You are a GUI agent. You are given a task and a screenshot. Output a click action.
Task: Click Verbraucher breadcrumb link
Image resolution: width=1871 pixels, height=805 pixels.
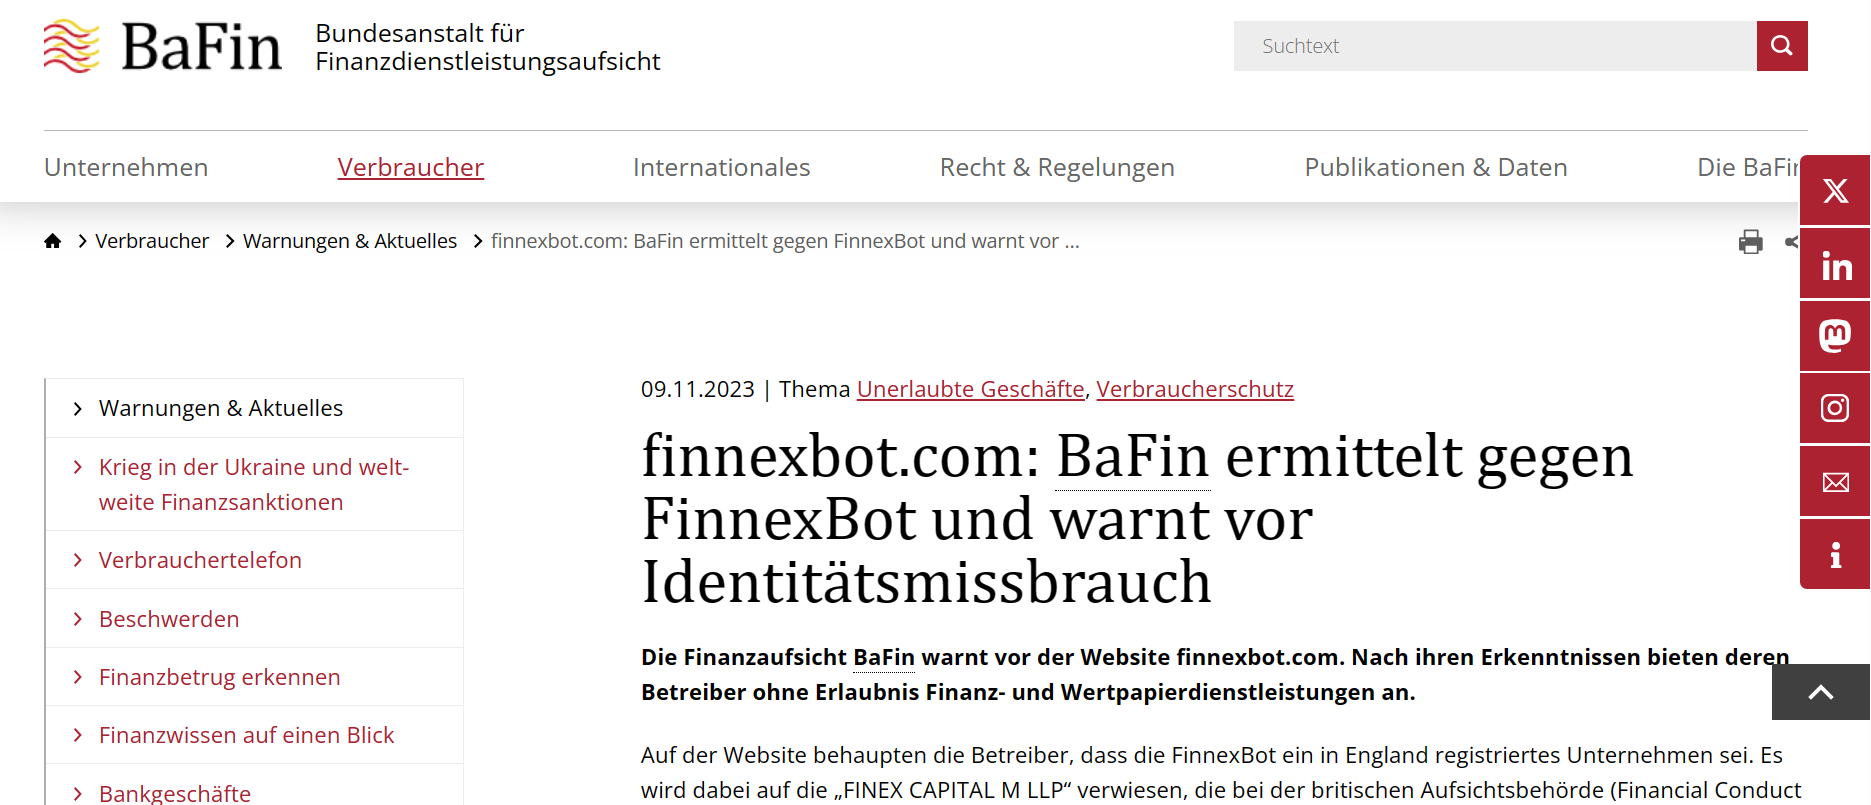152,241
